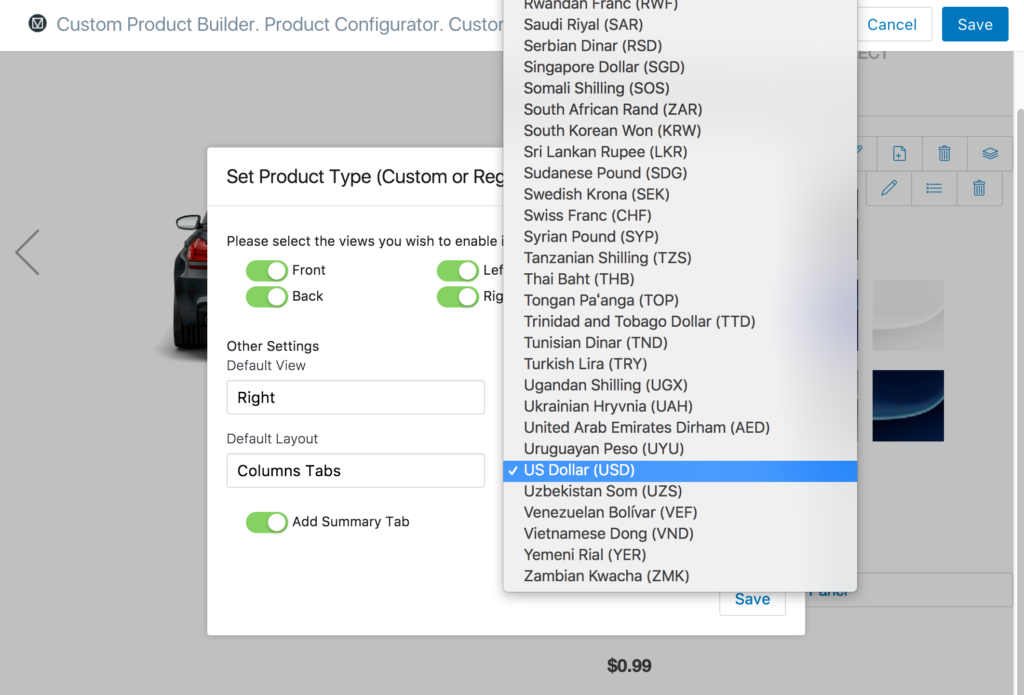Click the dark planet image thumbnail
The image size is (1024, 695).
click(907, 405)
